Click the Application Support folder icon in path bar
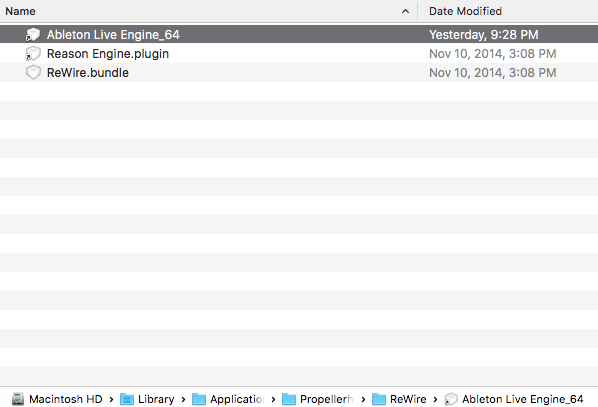Image resolution: width=598 pixels, height=407 pixels. (199, 399)
